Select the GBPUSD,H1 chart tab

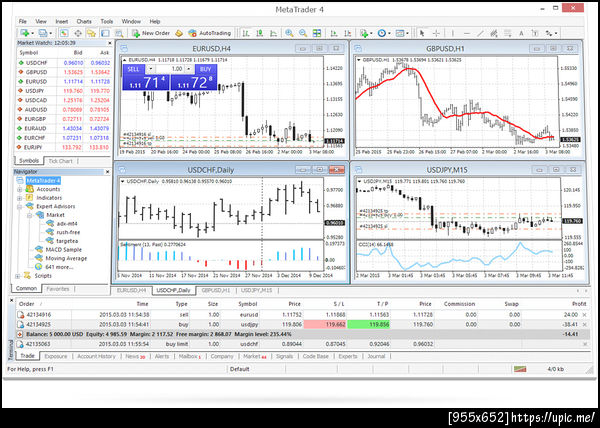216,290
